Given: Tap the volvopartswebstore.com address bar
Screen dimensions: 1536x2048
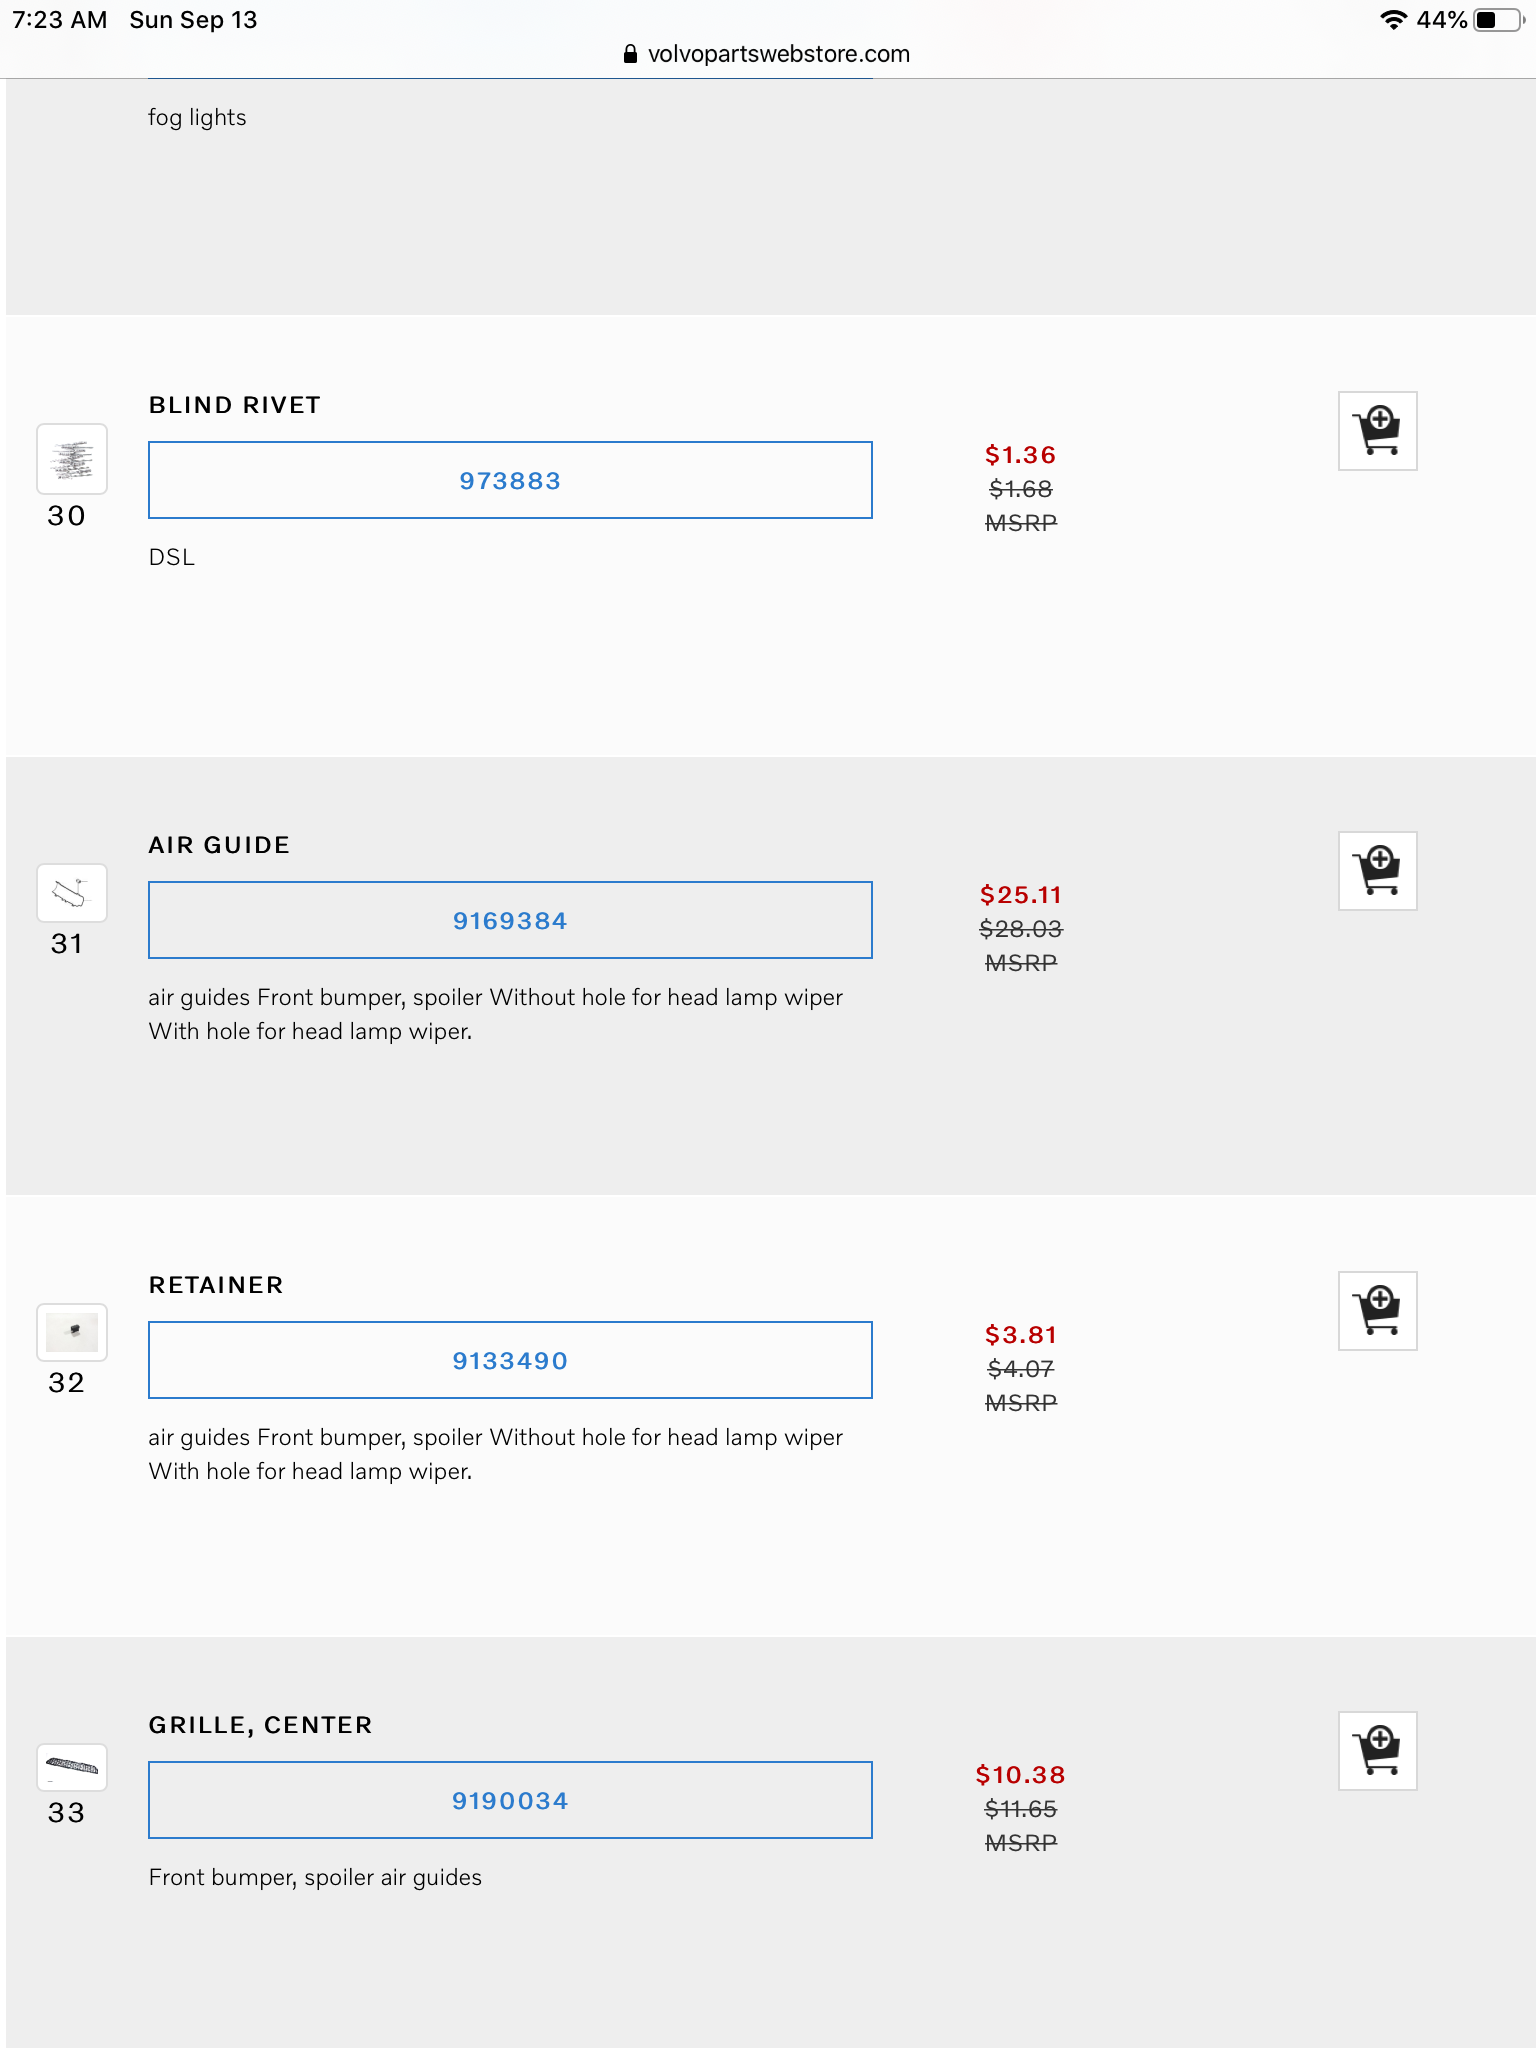Looking at the screenshot, I should coord(778,54).
